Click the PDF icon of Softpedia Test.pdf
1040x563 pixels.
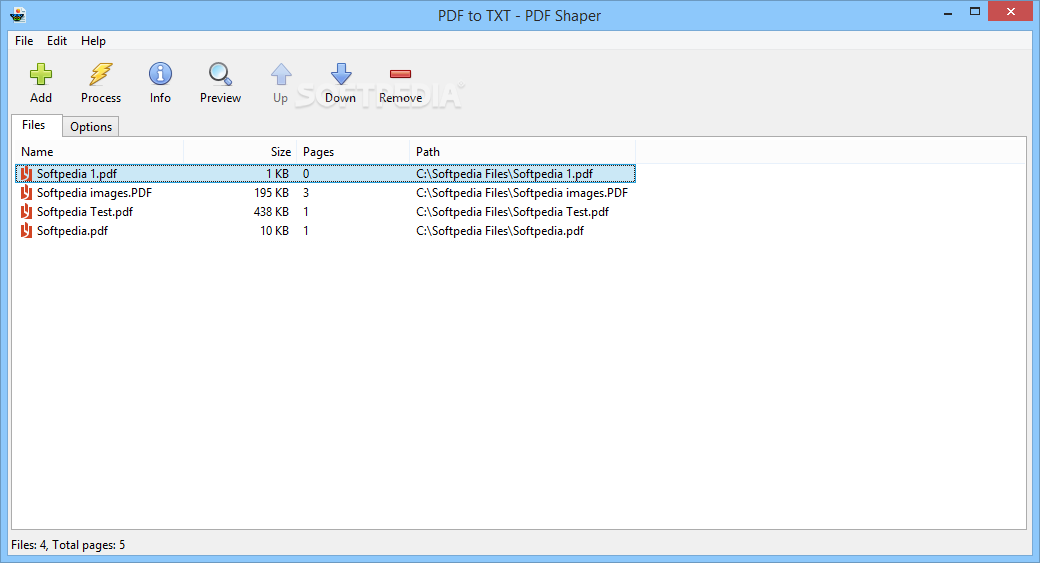[26, 212]
